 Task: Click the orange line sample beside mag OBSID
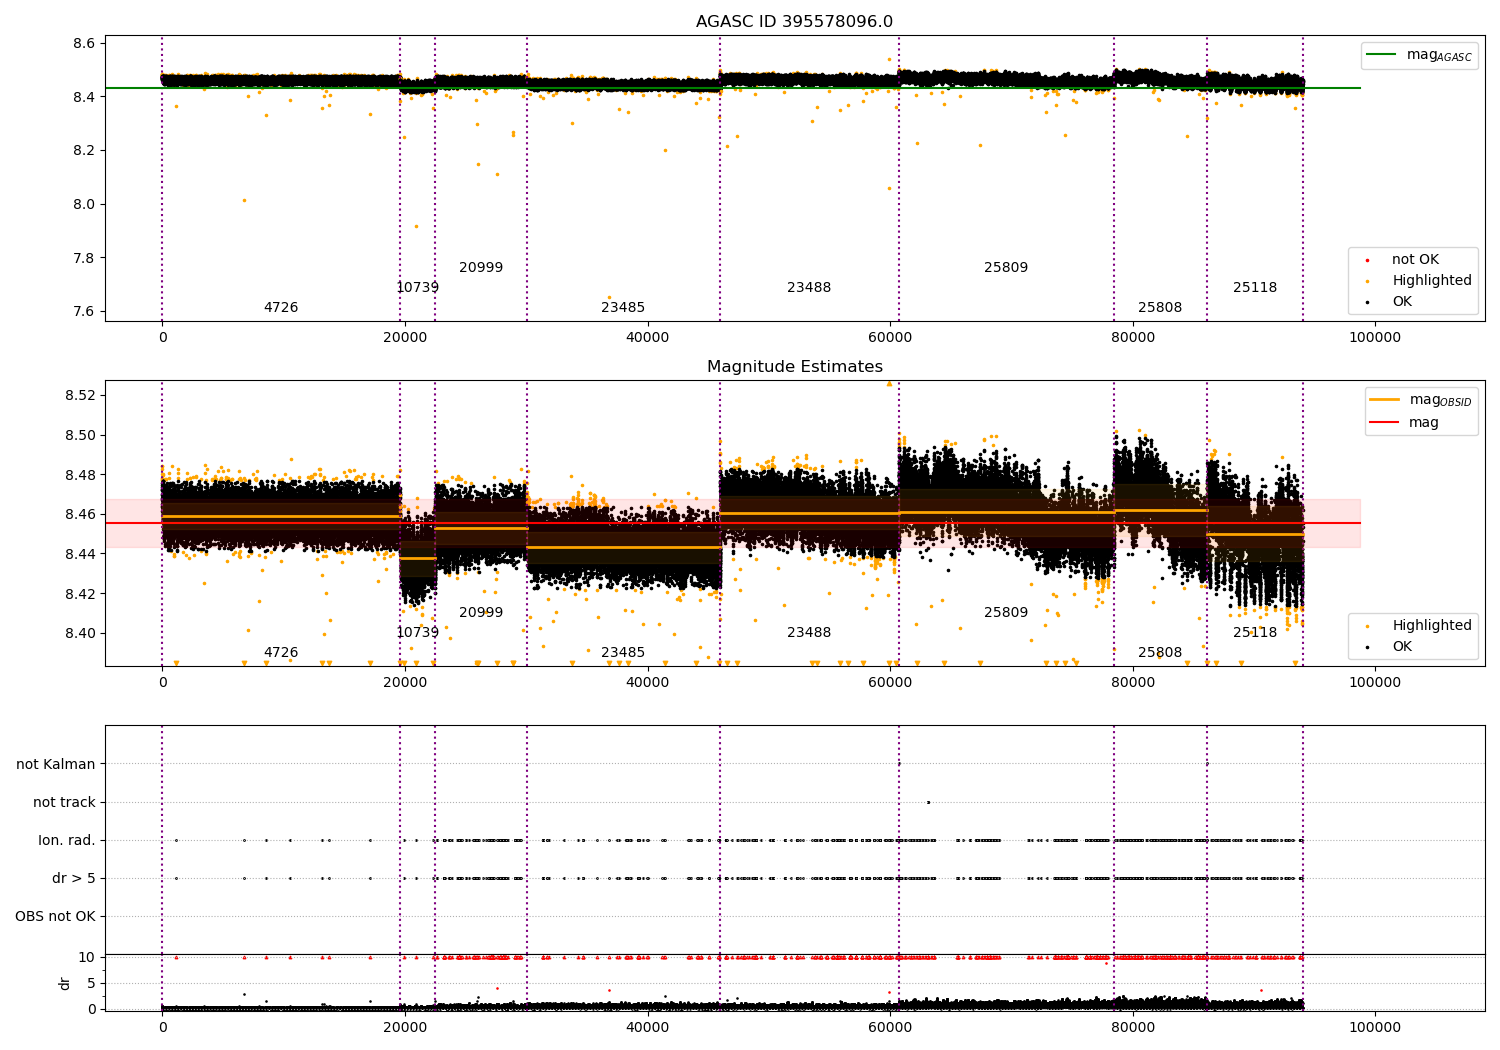(1384, 400)
